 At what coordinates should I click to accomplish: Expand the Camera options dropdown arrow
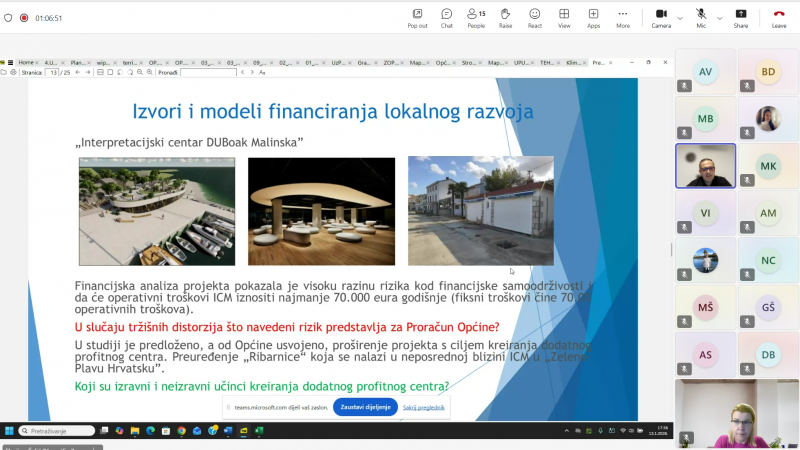coord(680,17)
